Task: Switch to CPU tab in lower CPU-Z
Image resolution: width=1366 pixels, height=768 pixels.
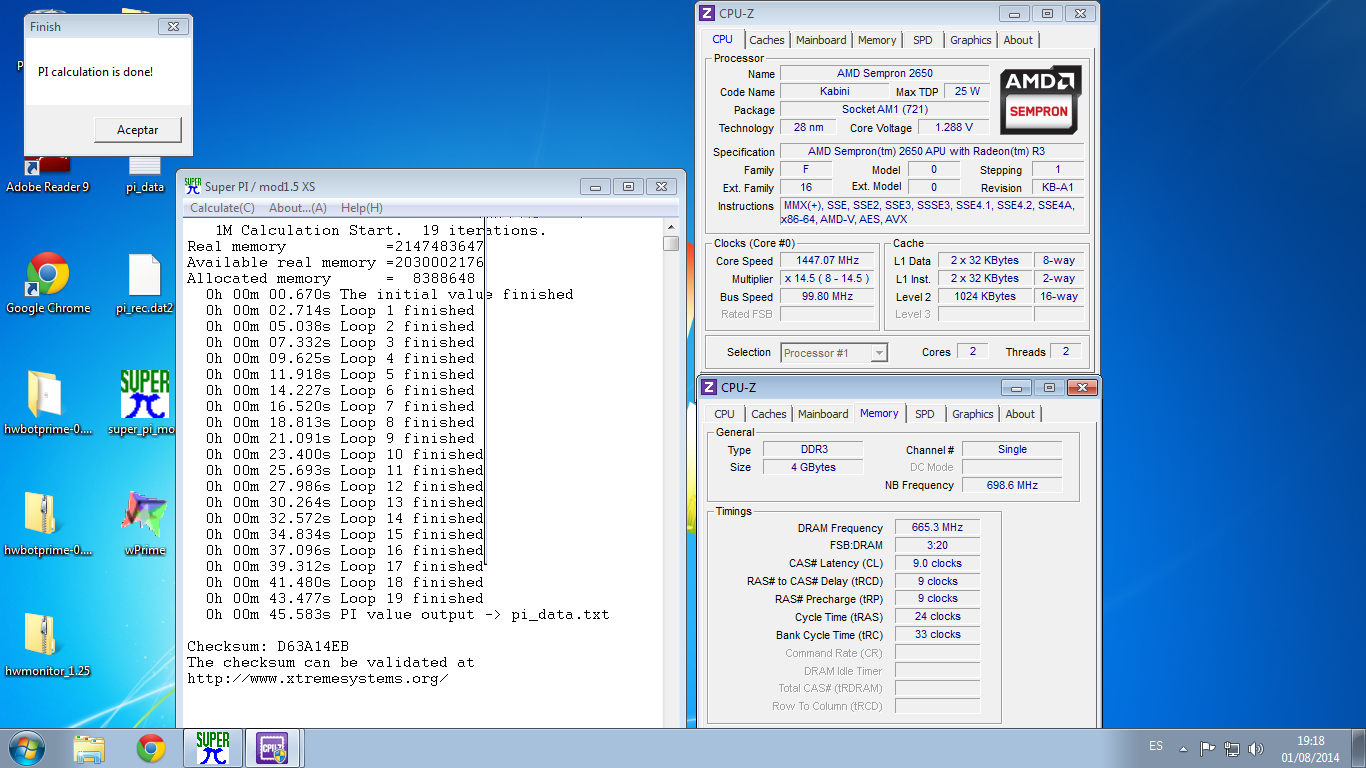Action: (x=724, y=414)
